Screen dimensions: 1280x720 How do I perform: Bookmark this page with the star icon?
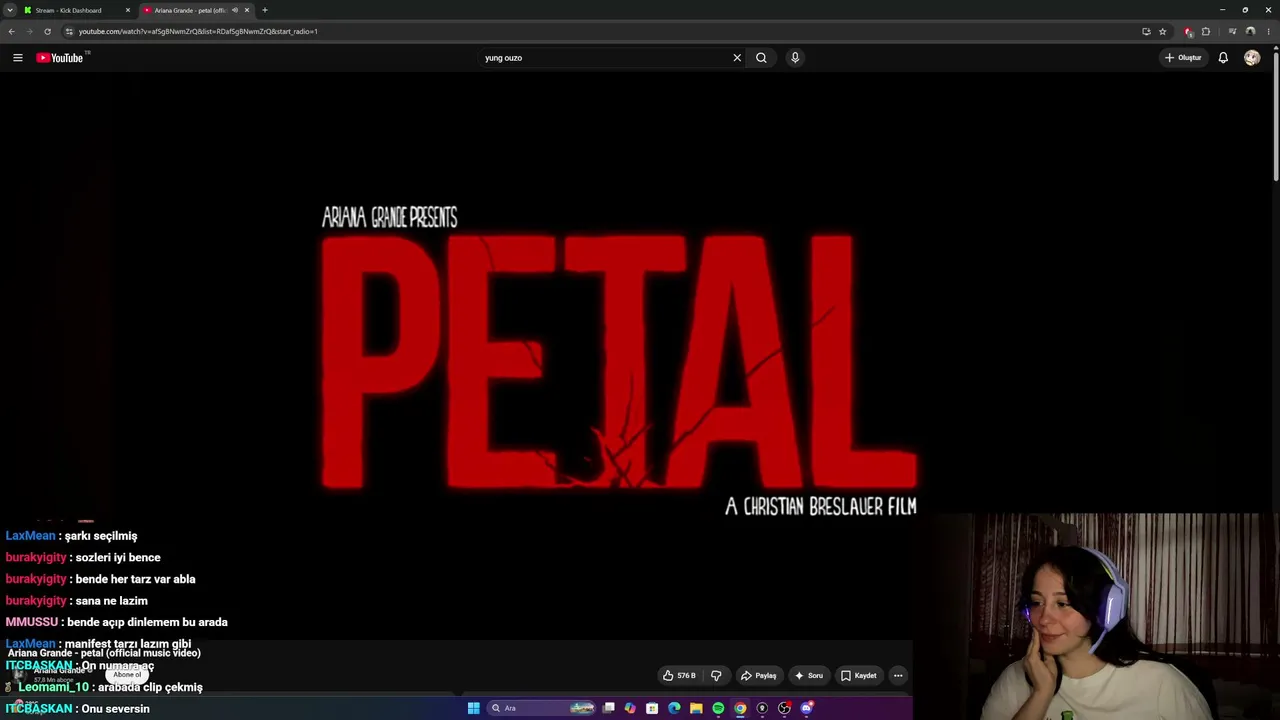(x=1162, y=31)
